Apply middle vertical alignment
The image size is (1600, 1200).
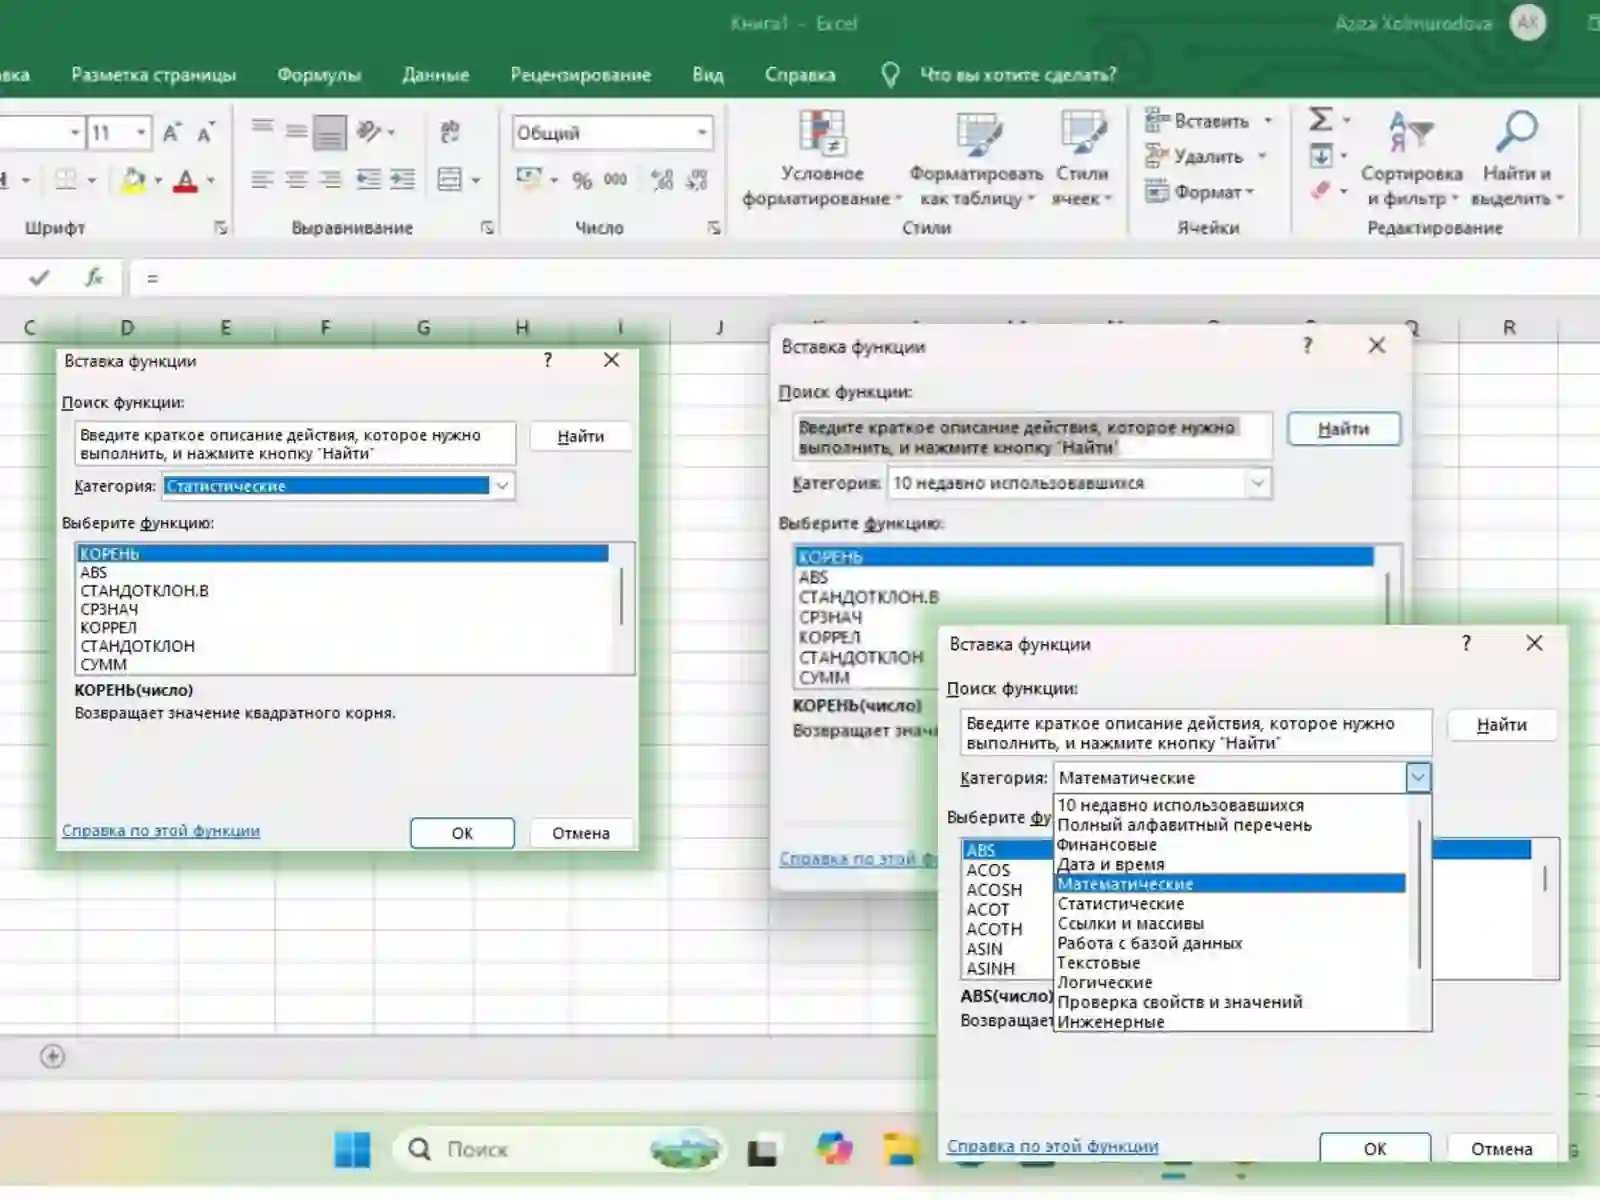(296, 130)
